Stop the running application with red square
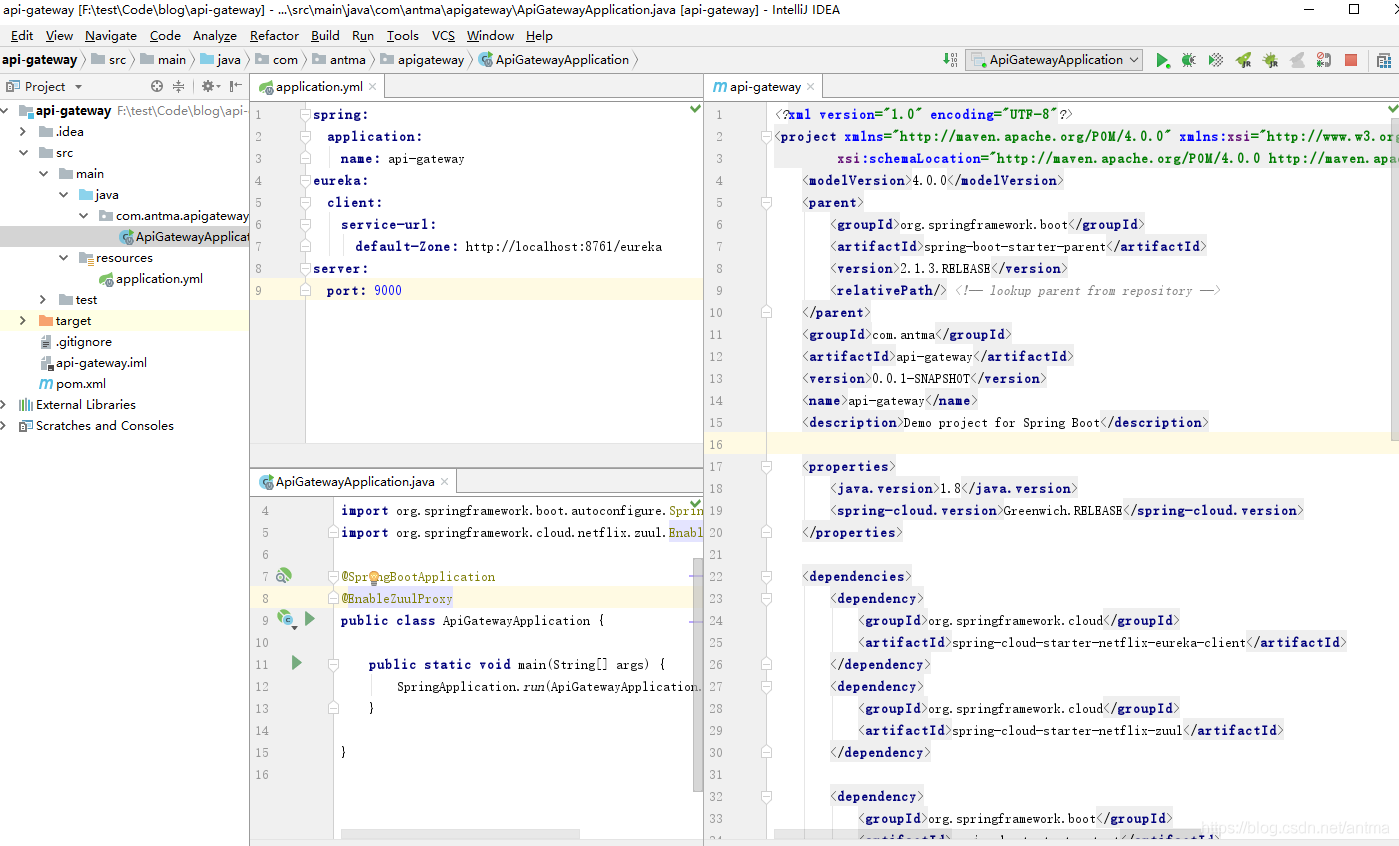The width and height of the screenshot is (1399, 846). click(x=1351, y=60)
